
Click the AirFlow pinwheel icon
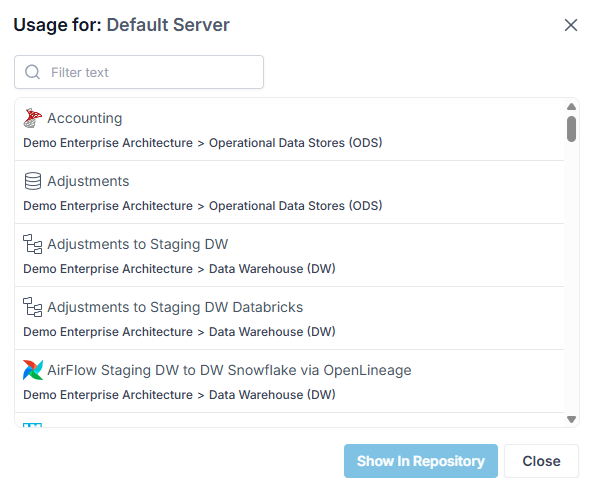pyautogui.click(x=33, y=370)
